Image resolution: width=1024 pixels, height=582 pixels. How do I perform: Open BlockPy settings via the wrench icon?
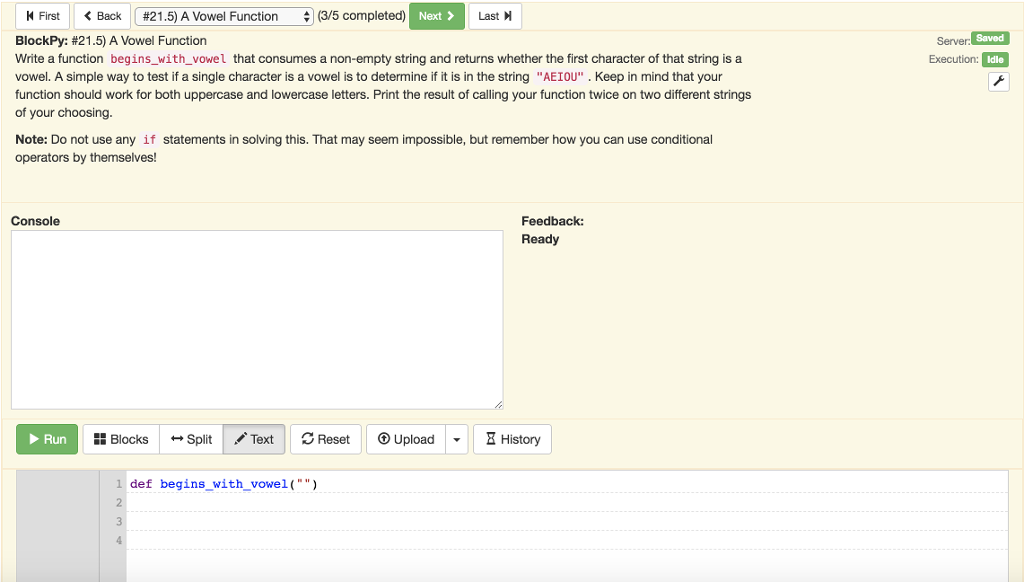coord(998,81)
